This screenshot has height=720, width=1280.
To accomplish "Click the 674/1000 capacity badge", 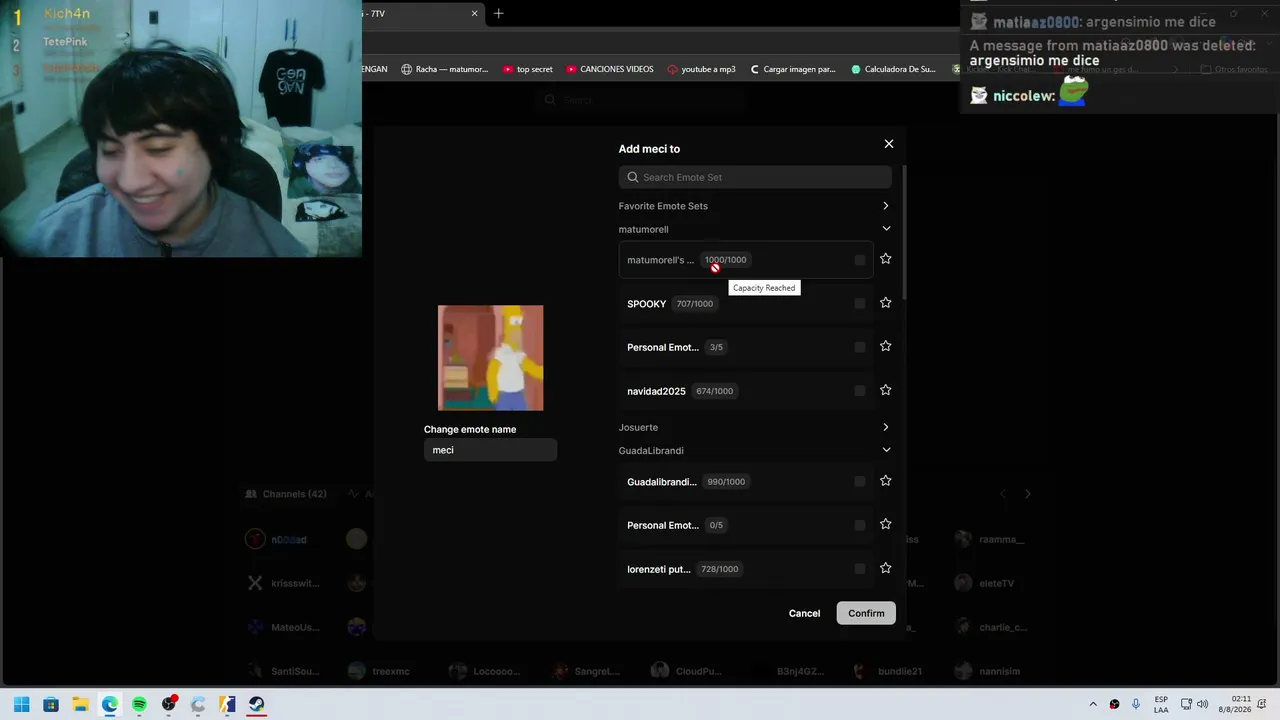I will [x=714, y=391].
